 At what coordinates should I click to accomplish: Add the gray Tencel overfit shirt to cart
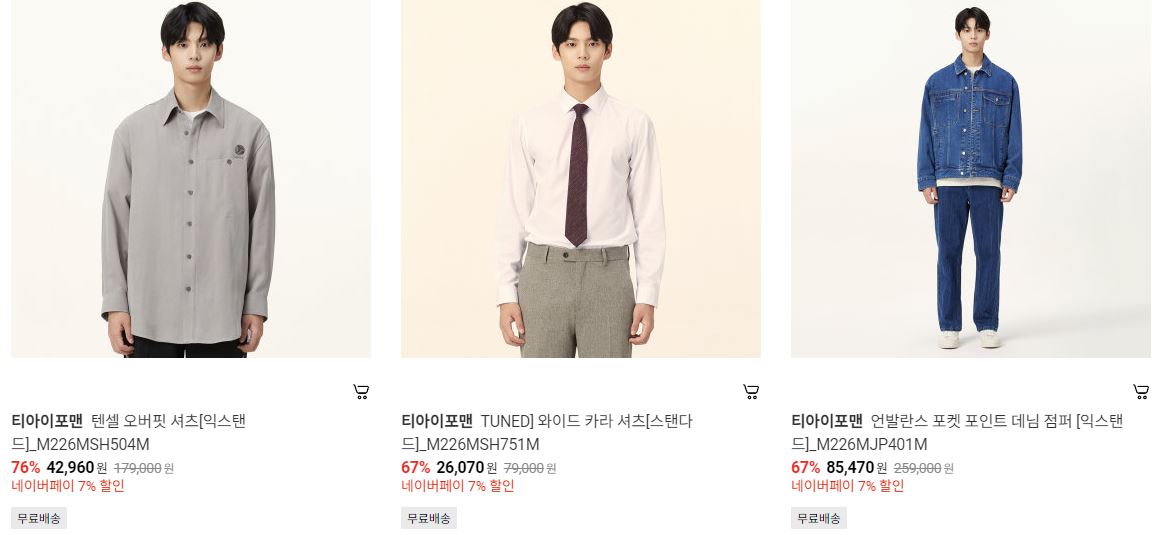click(x=361, y=392)
